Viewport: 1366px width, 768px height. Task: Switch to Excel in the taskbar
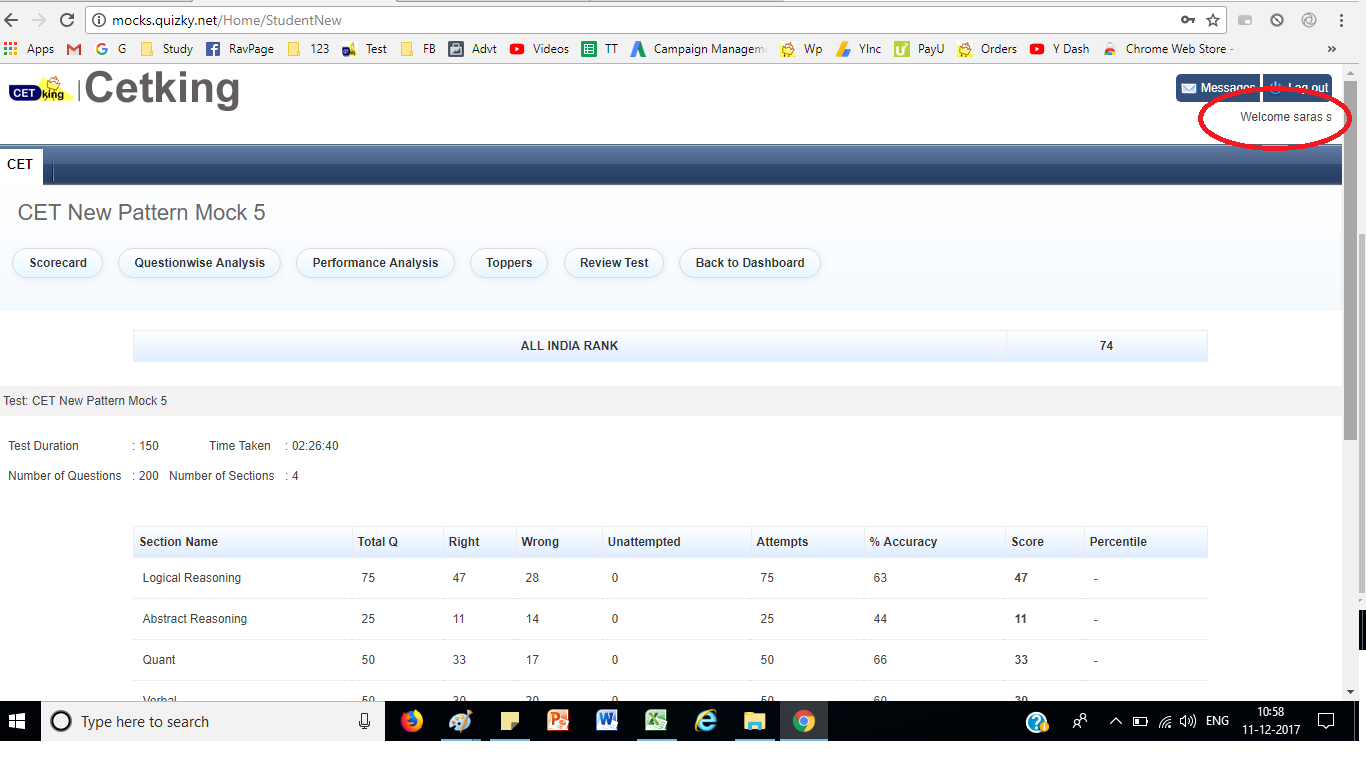click(656, 721)
